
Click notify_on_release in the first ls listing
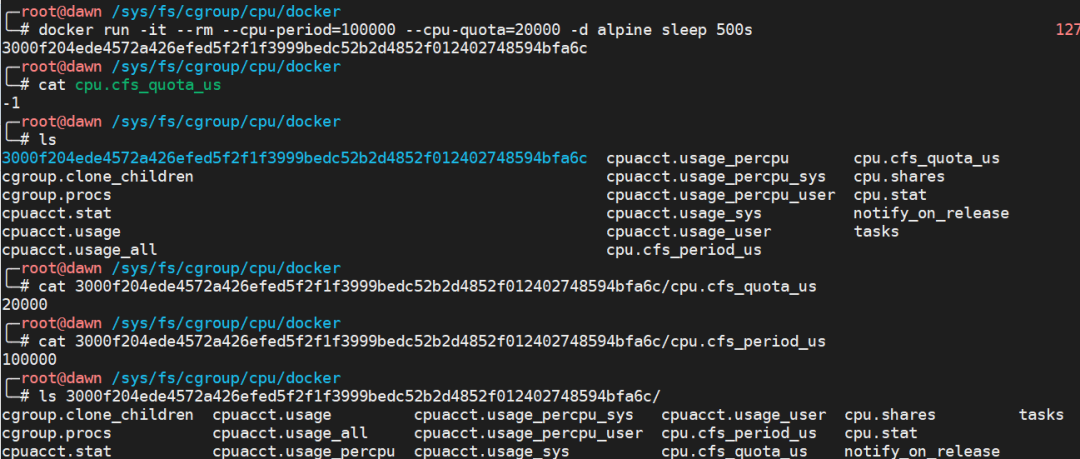[x=931, y=213]
